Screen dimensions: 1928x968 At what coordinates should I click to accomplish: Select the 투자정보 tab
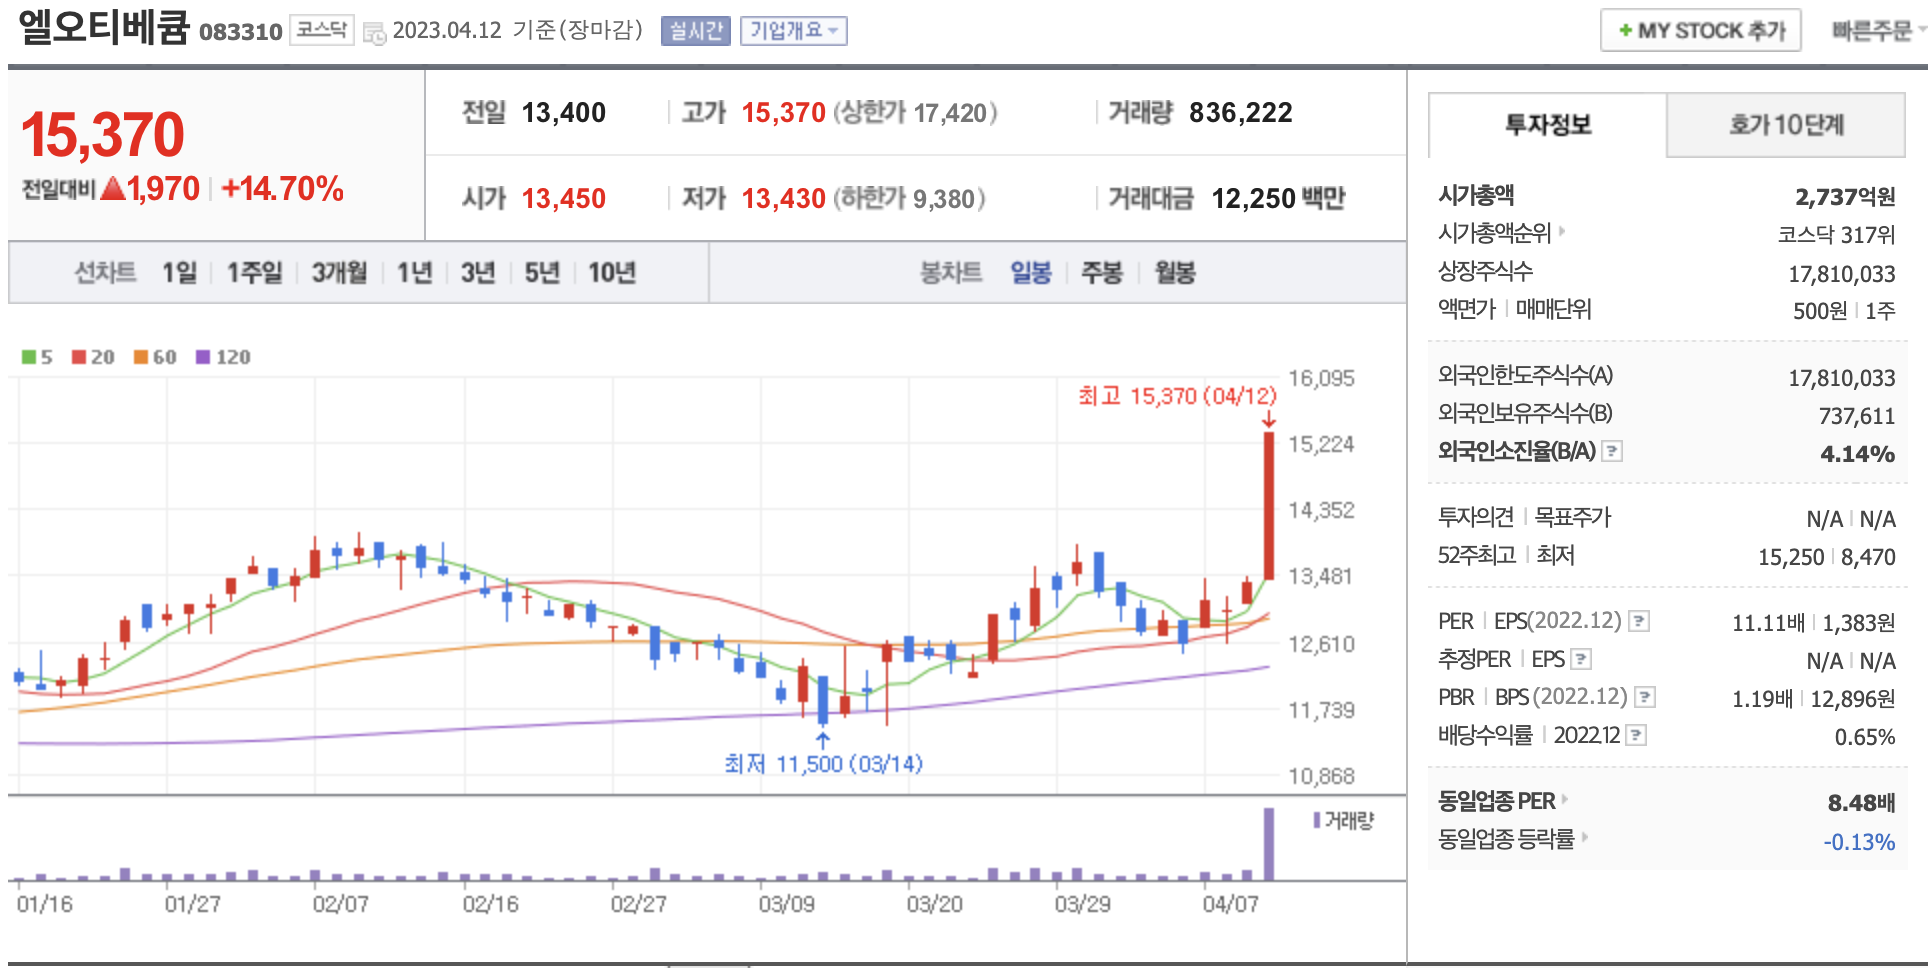tap(1547, 125)
